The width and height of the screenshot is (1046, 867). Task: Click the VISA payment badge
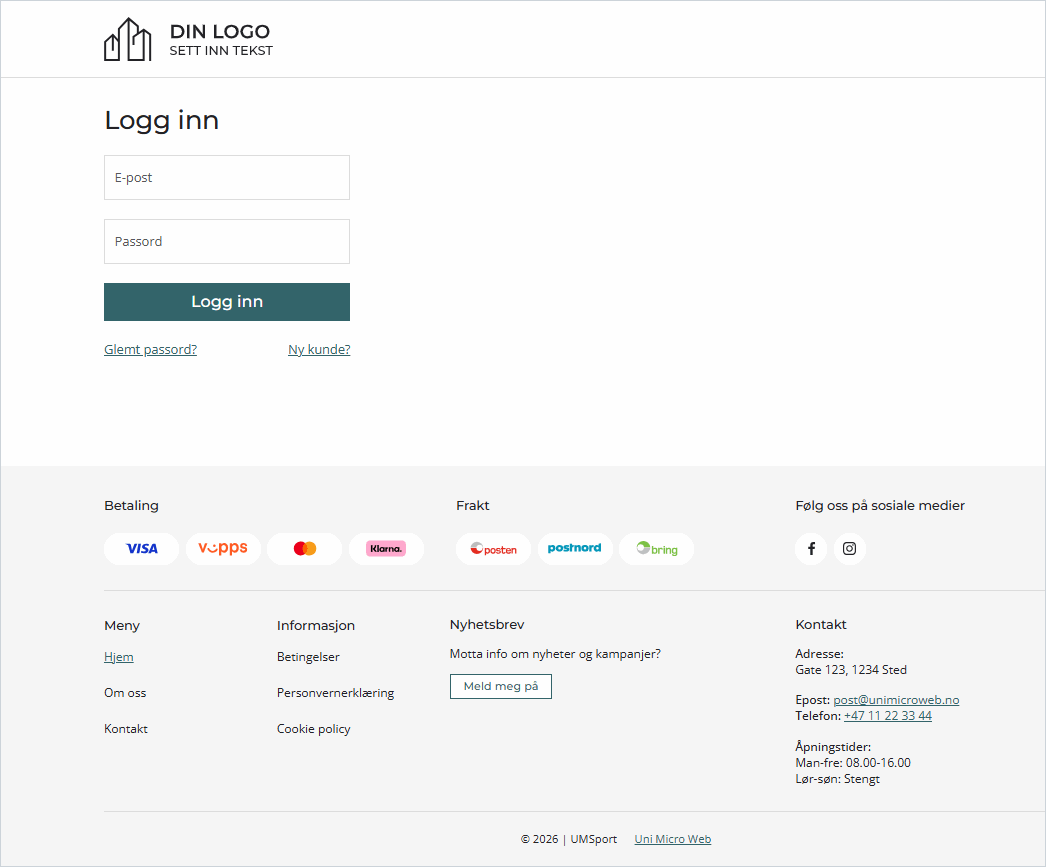[141, 549]
